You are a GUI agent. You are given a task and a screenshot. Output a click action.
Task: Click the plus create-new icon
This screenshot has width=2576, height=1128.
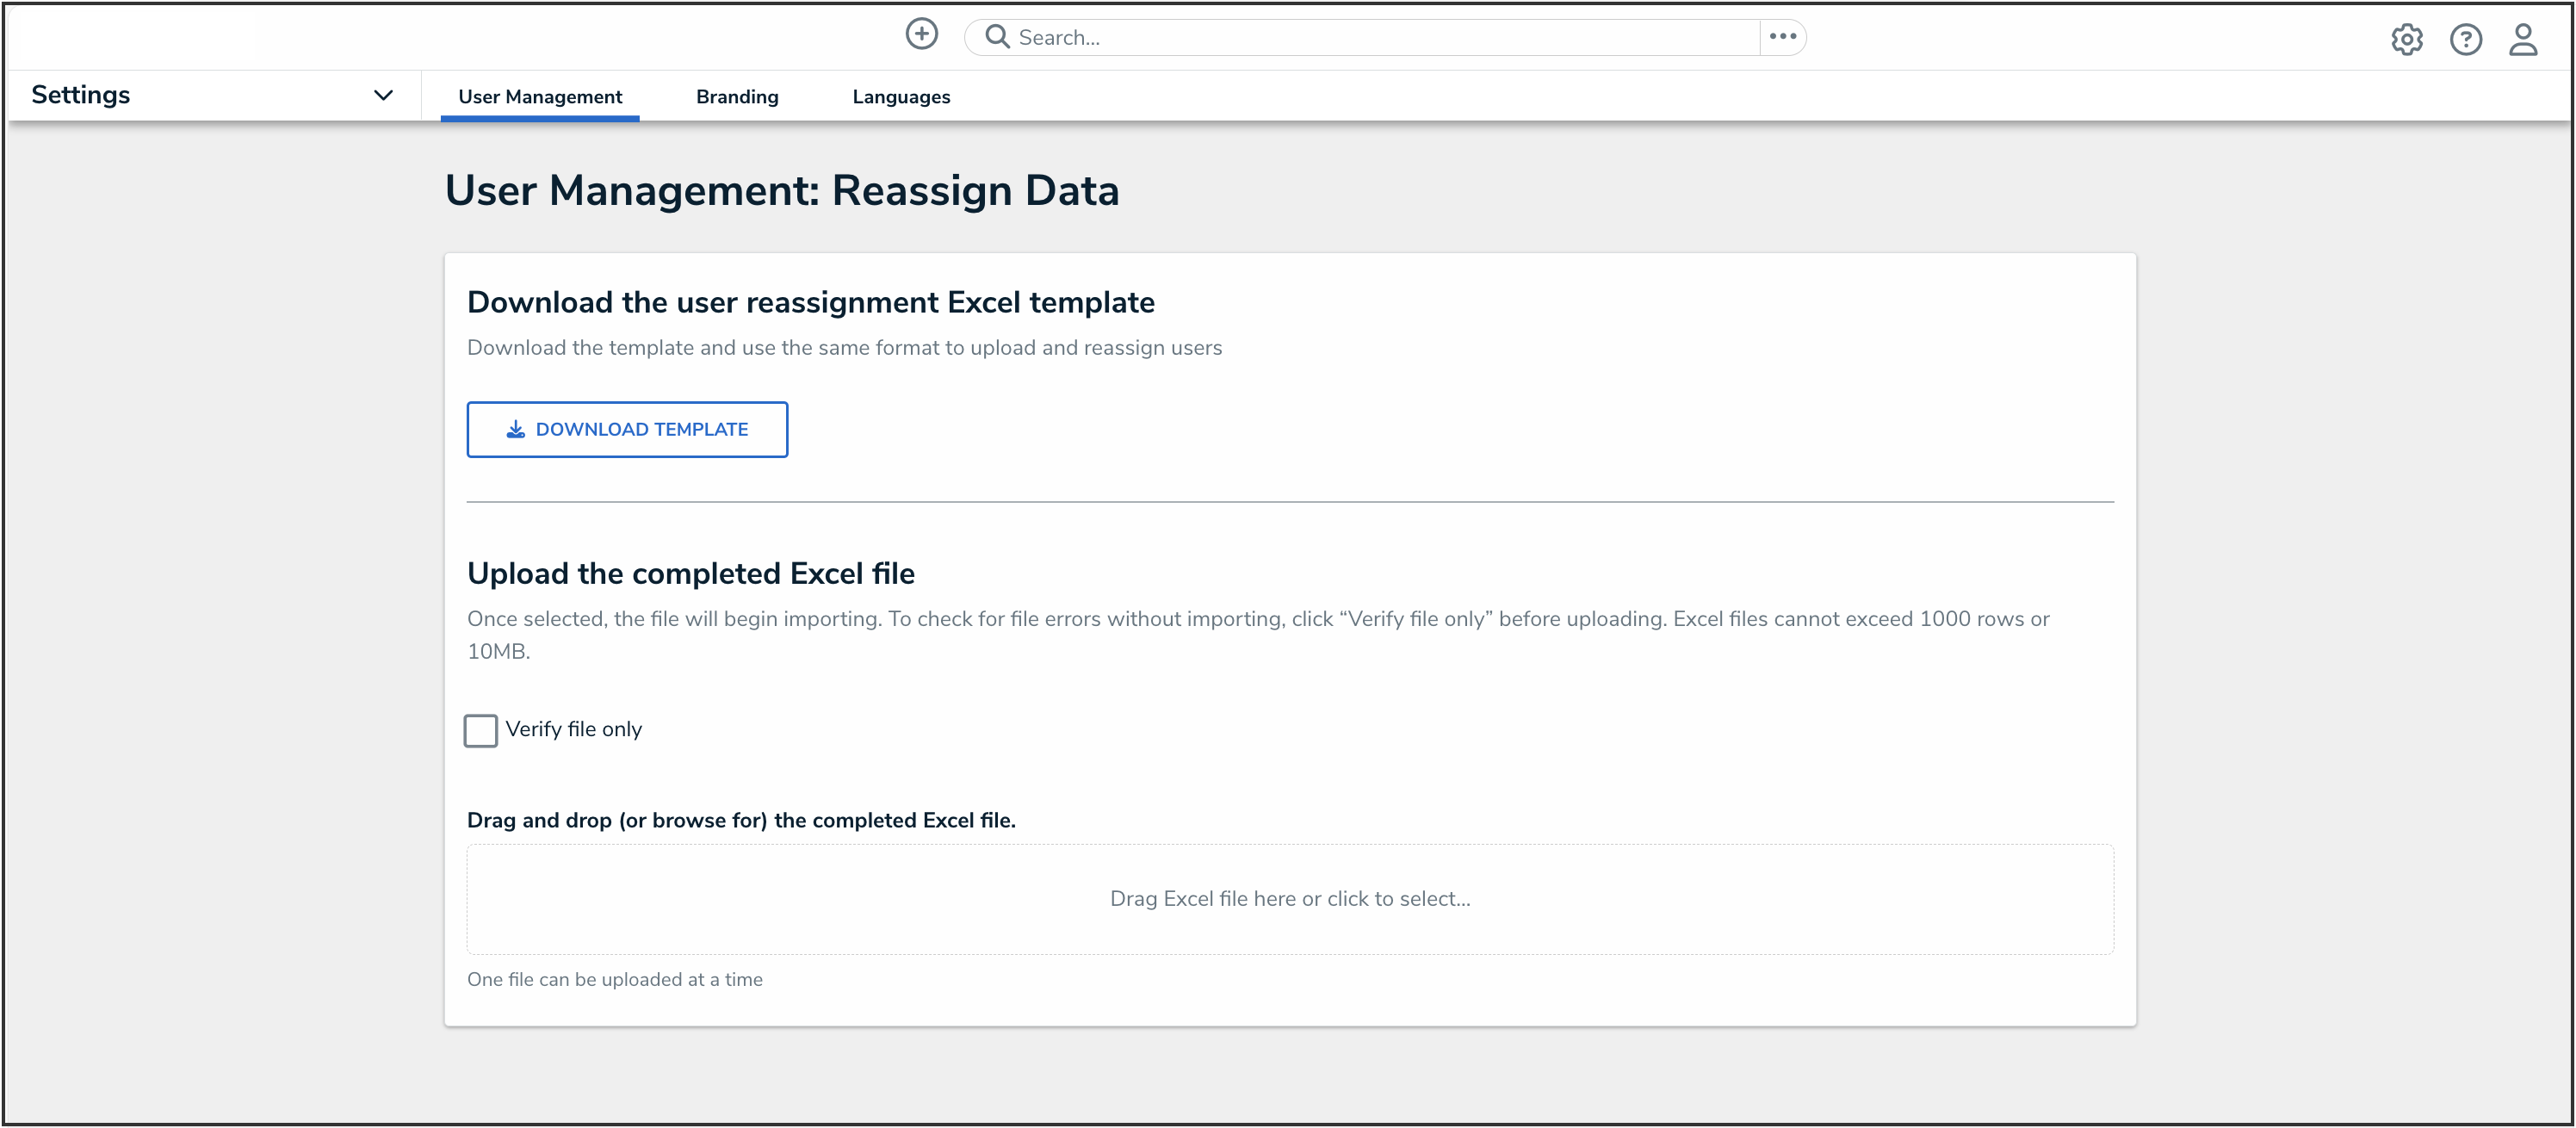[921, 35]
